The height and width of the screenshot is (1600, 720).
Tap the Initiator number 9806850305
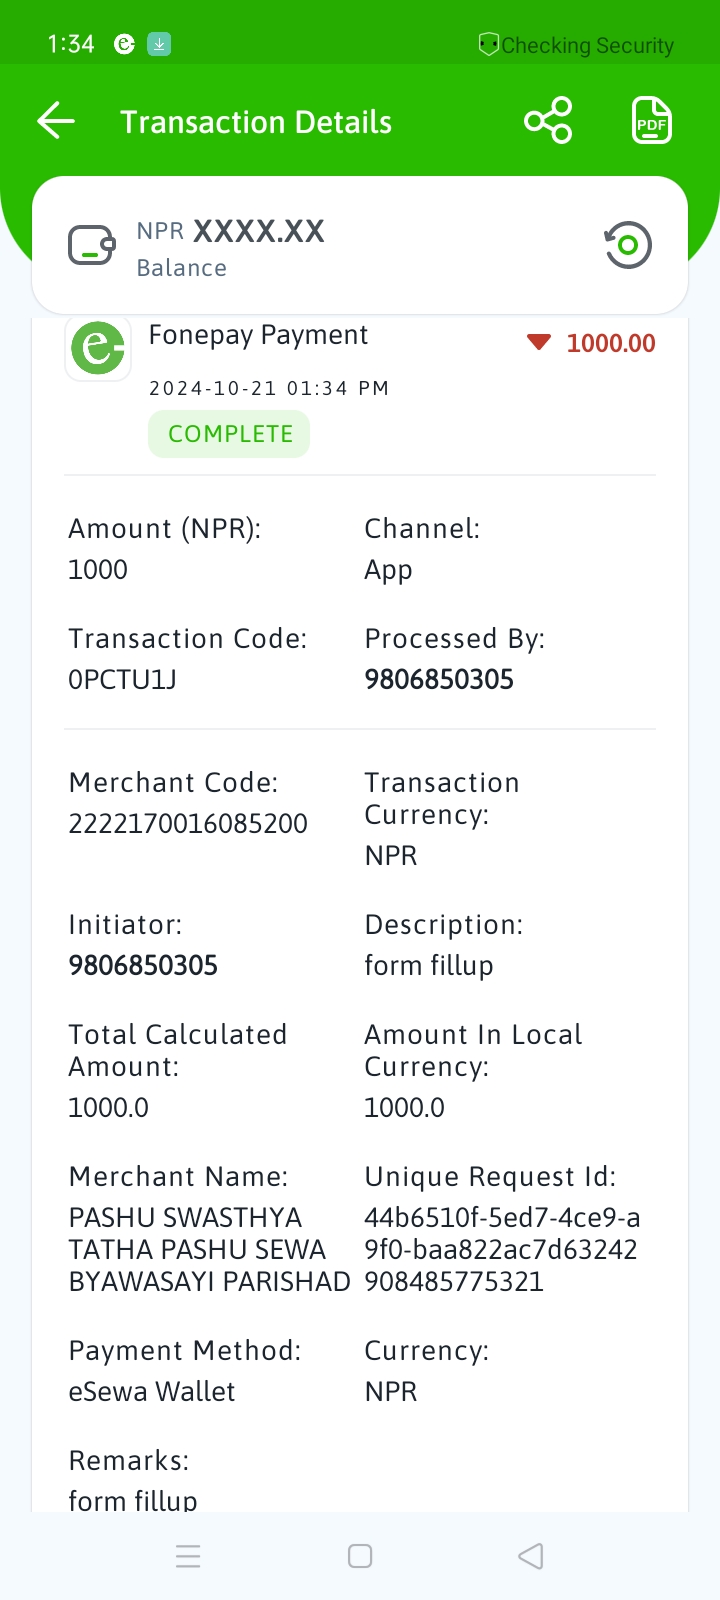143,966
